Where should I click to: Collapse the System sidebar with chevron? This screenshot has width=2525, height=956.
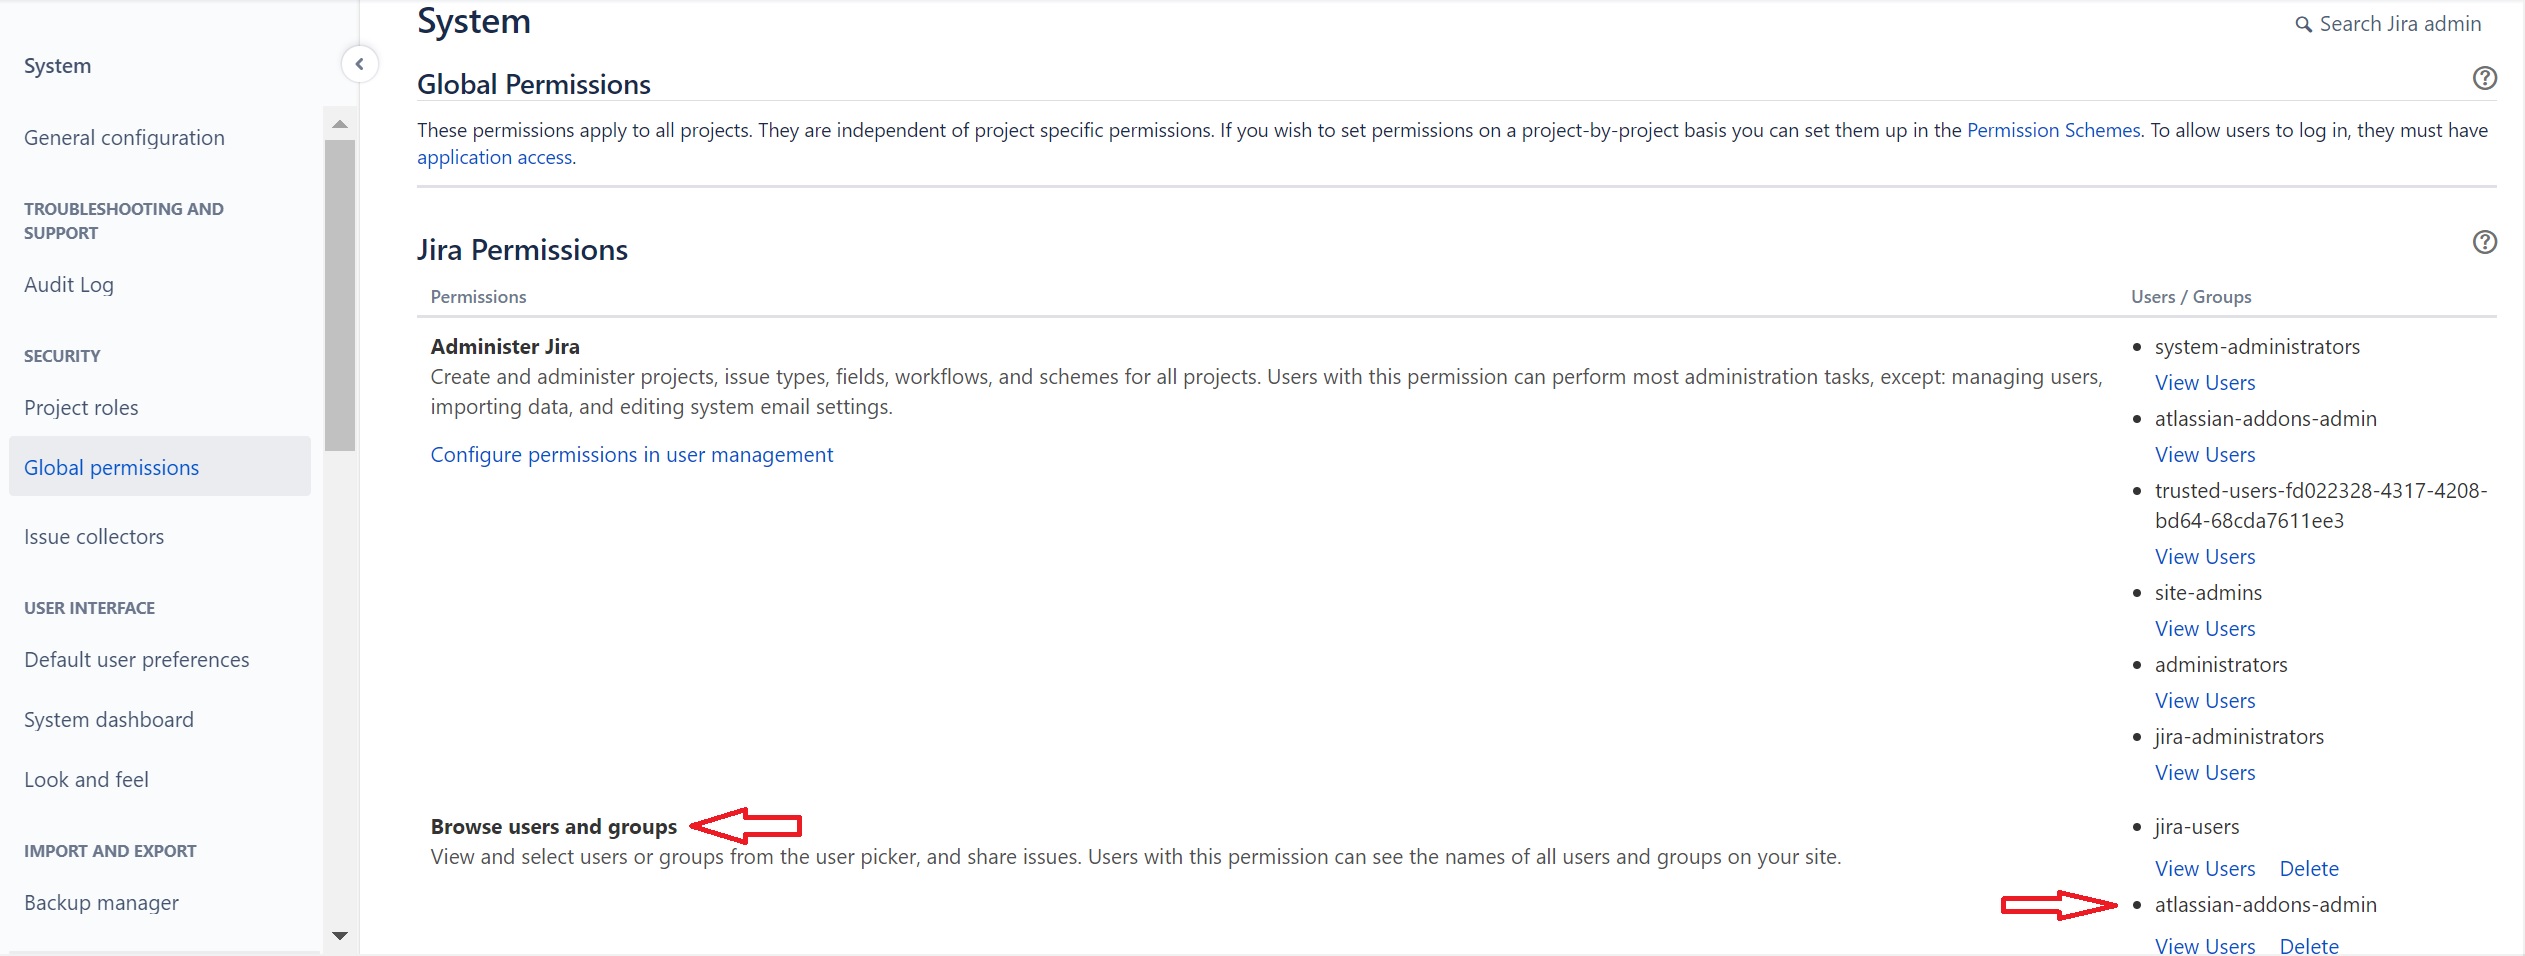pos(360,63)
